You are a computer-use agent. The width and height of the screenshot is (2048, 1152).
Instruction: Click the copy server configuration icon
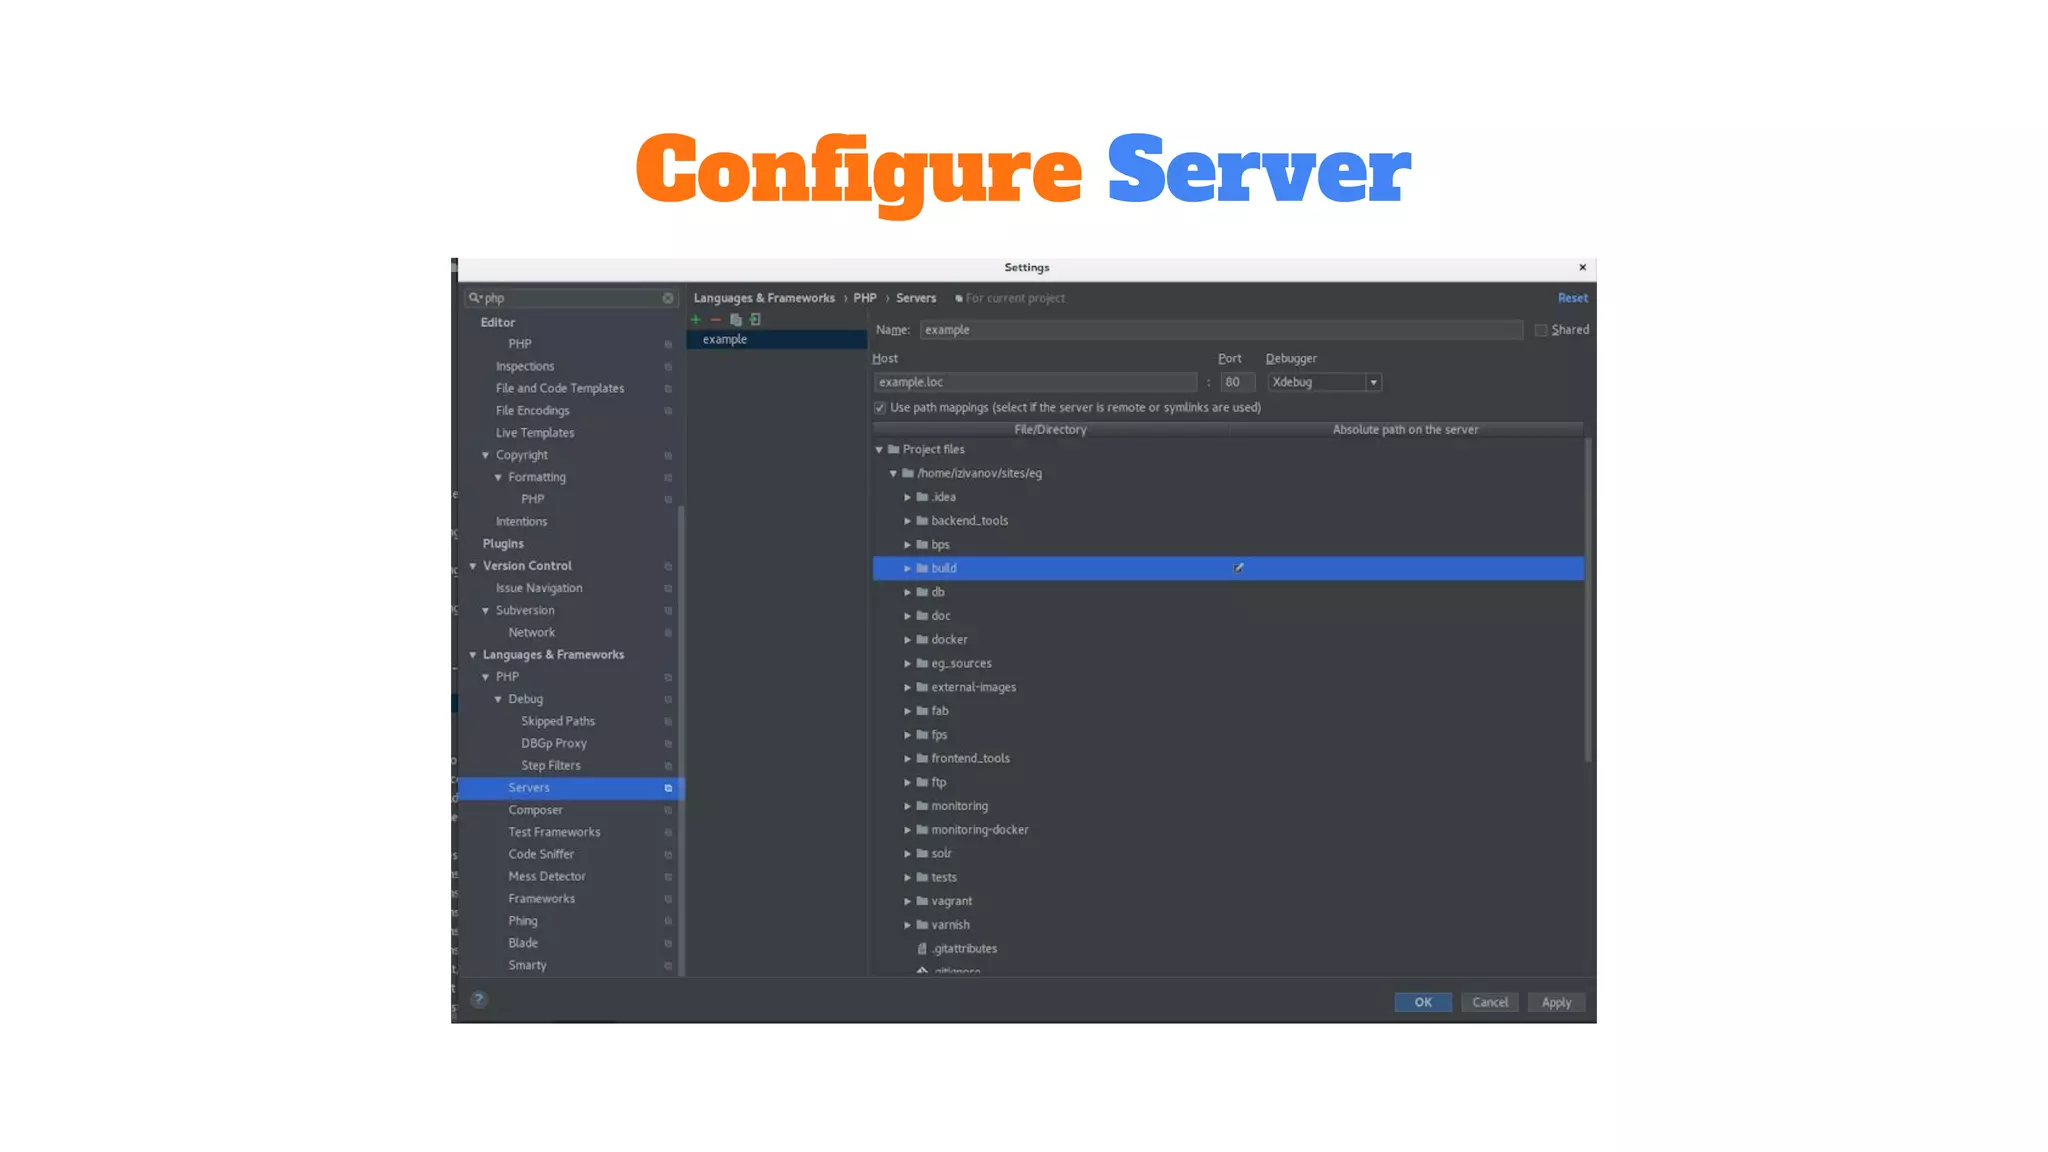tap(735, 320)
